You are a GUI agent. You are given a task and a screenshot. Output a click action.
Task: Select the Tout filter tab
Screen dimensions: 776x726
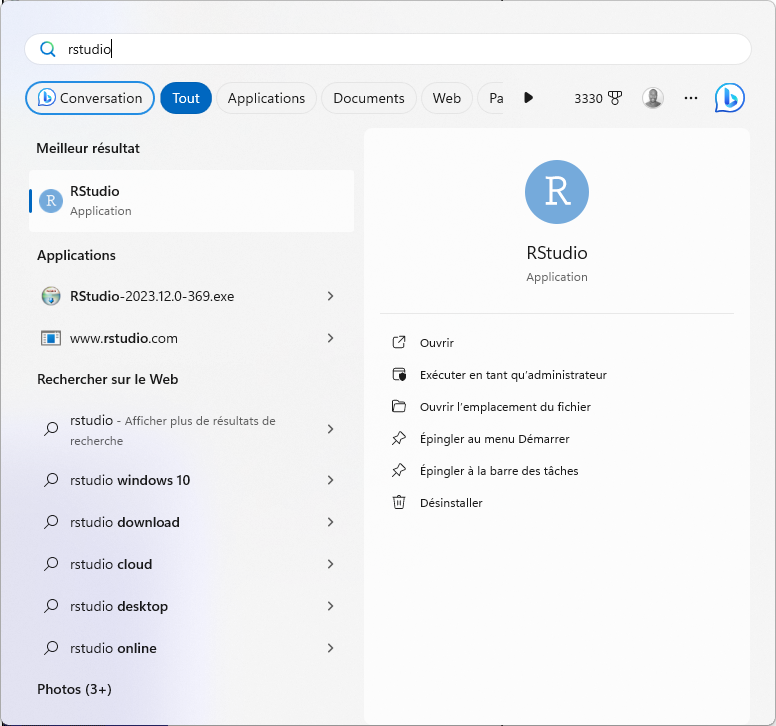pos(186,98)
